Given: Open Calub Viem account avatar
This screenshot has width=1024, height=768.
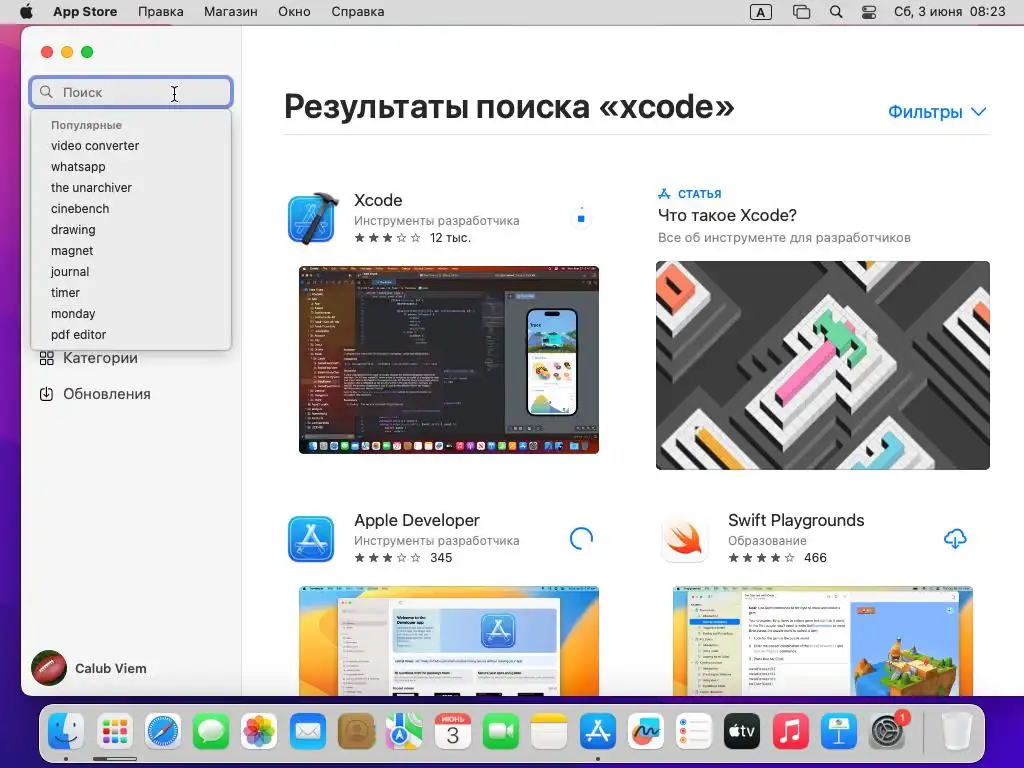Looking at the screenshot, I should coord(49,668).
